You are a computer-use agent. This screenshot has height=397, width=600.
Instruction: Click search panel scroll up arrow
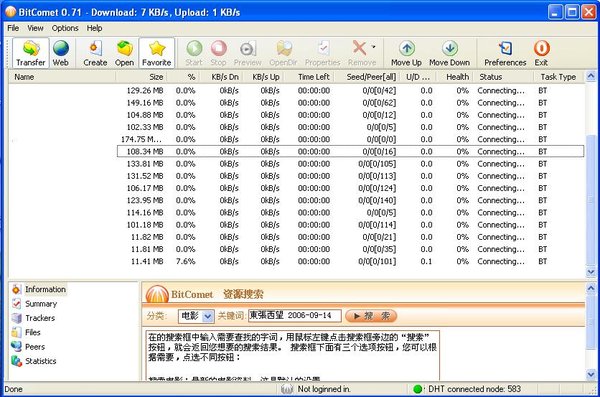pyautogui.click(x=591, y=288)
